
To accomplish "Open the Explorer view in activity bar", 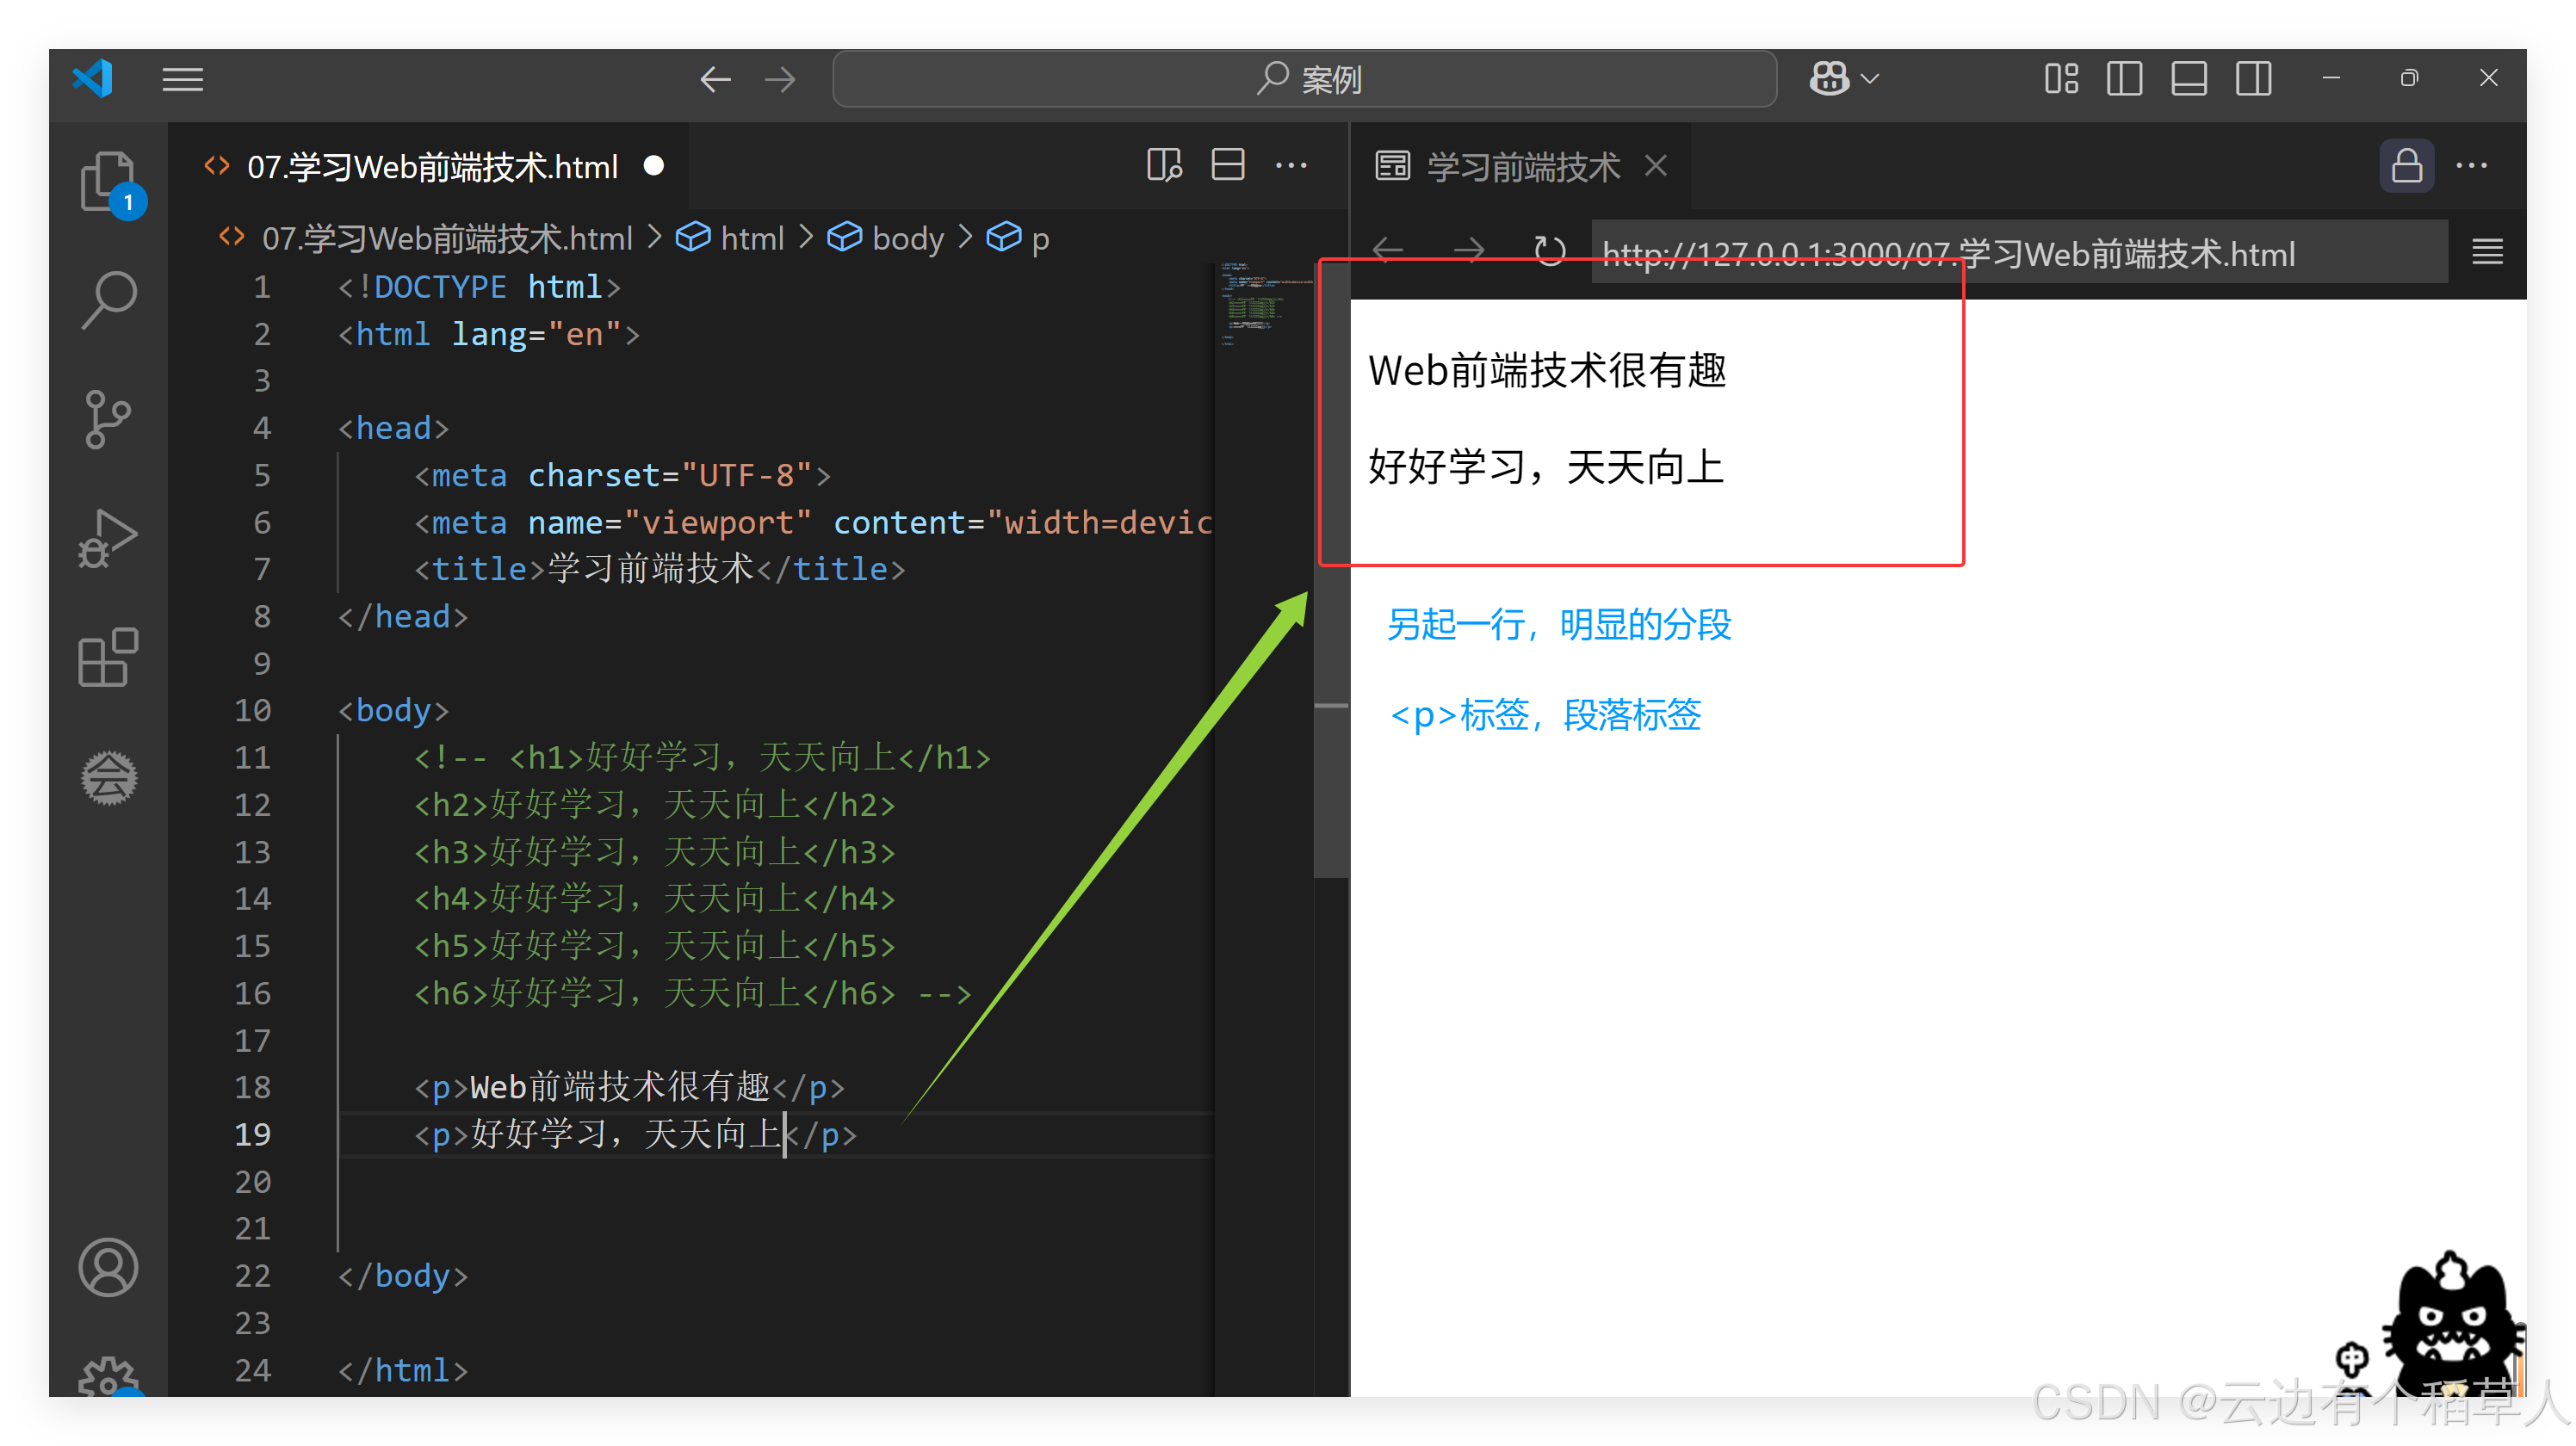I will pos(108,181).
